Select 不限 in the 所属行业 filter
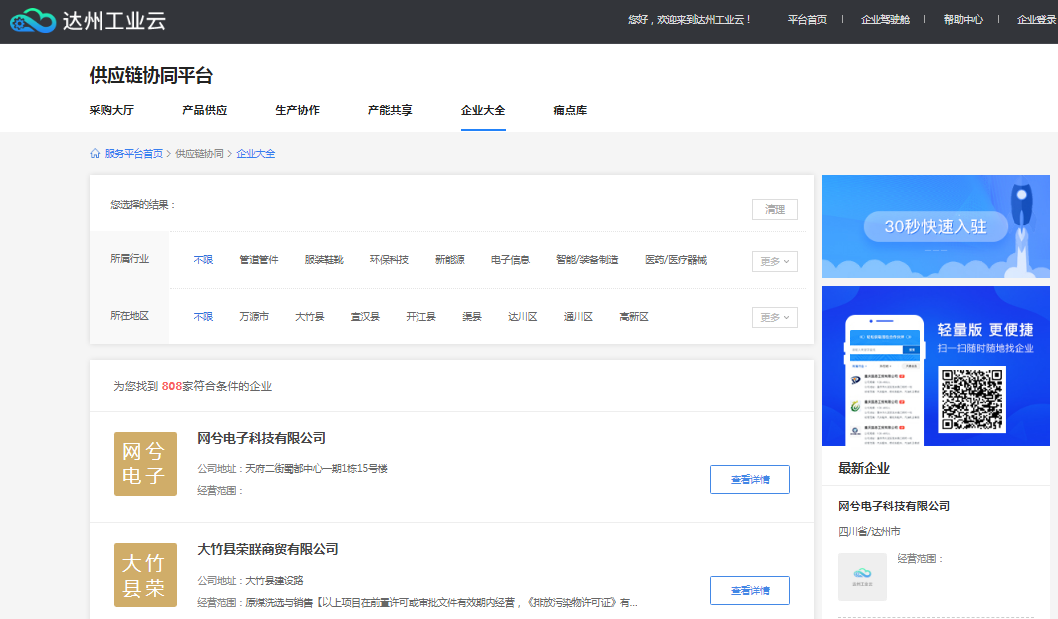This screenshot has height=619, width=1058. click(x=203, y=260)
